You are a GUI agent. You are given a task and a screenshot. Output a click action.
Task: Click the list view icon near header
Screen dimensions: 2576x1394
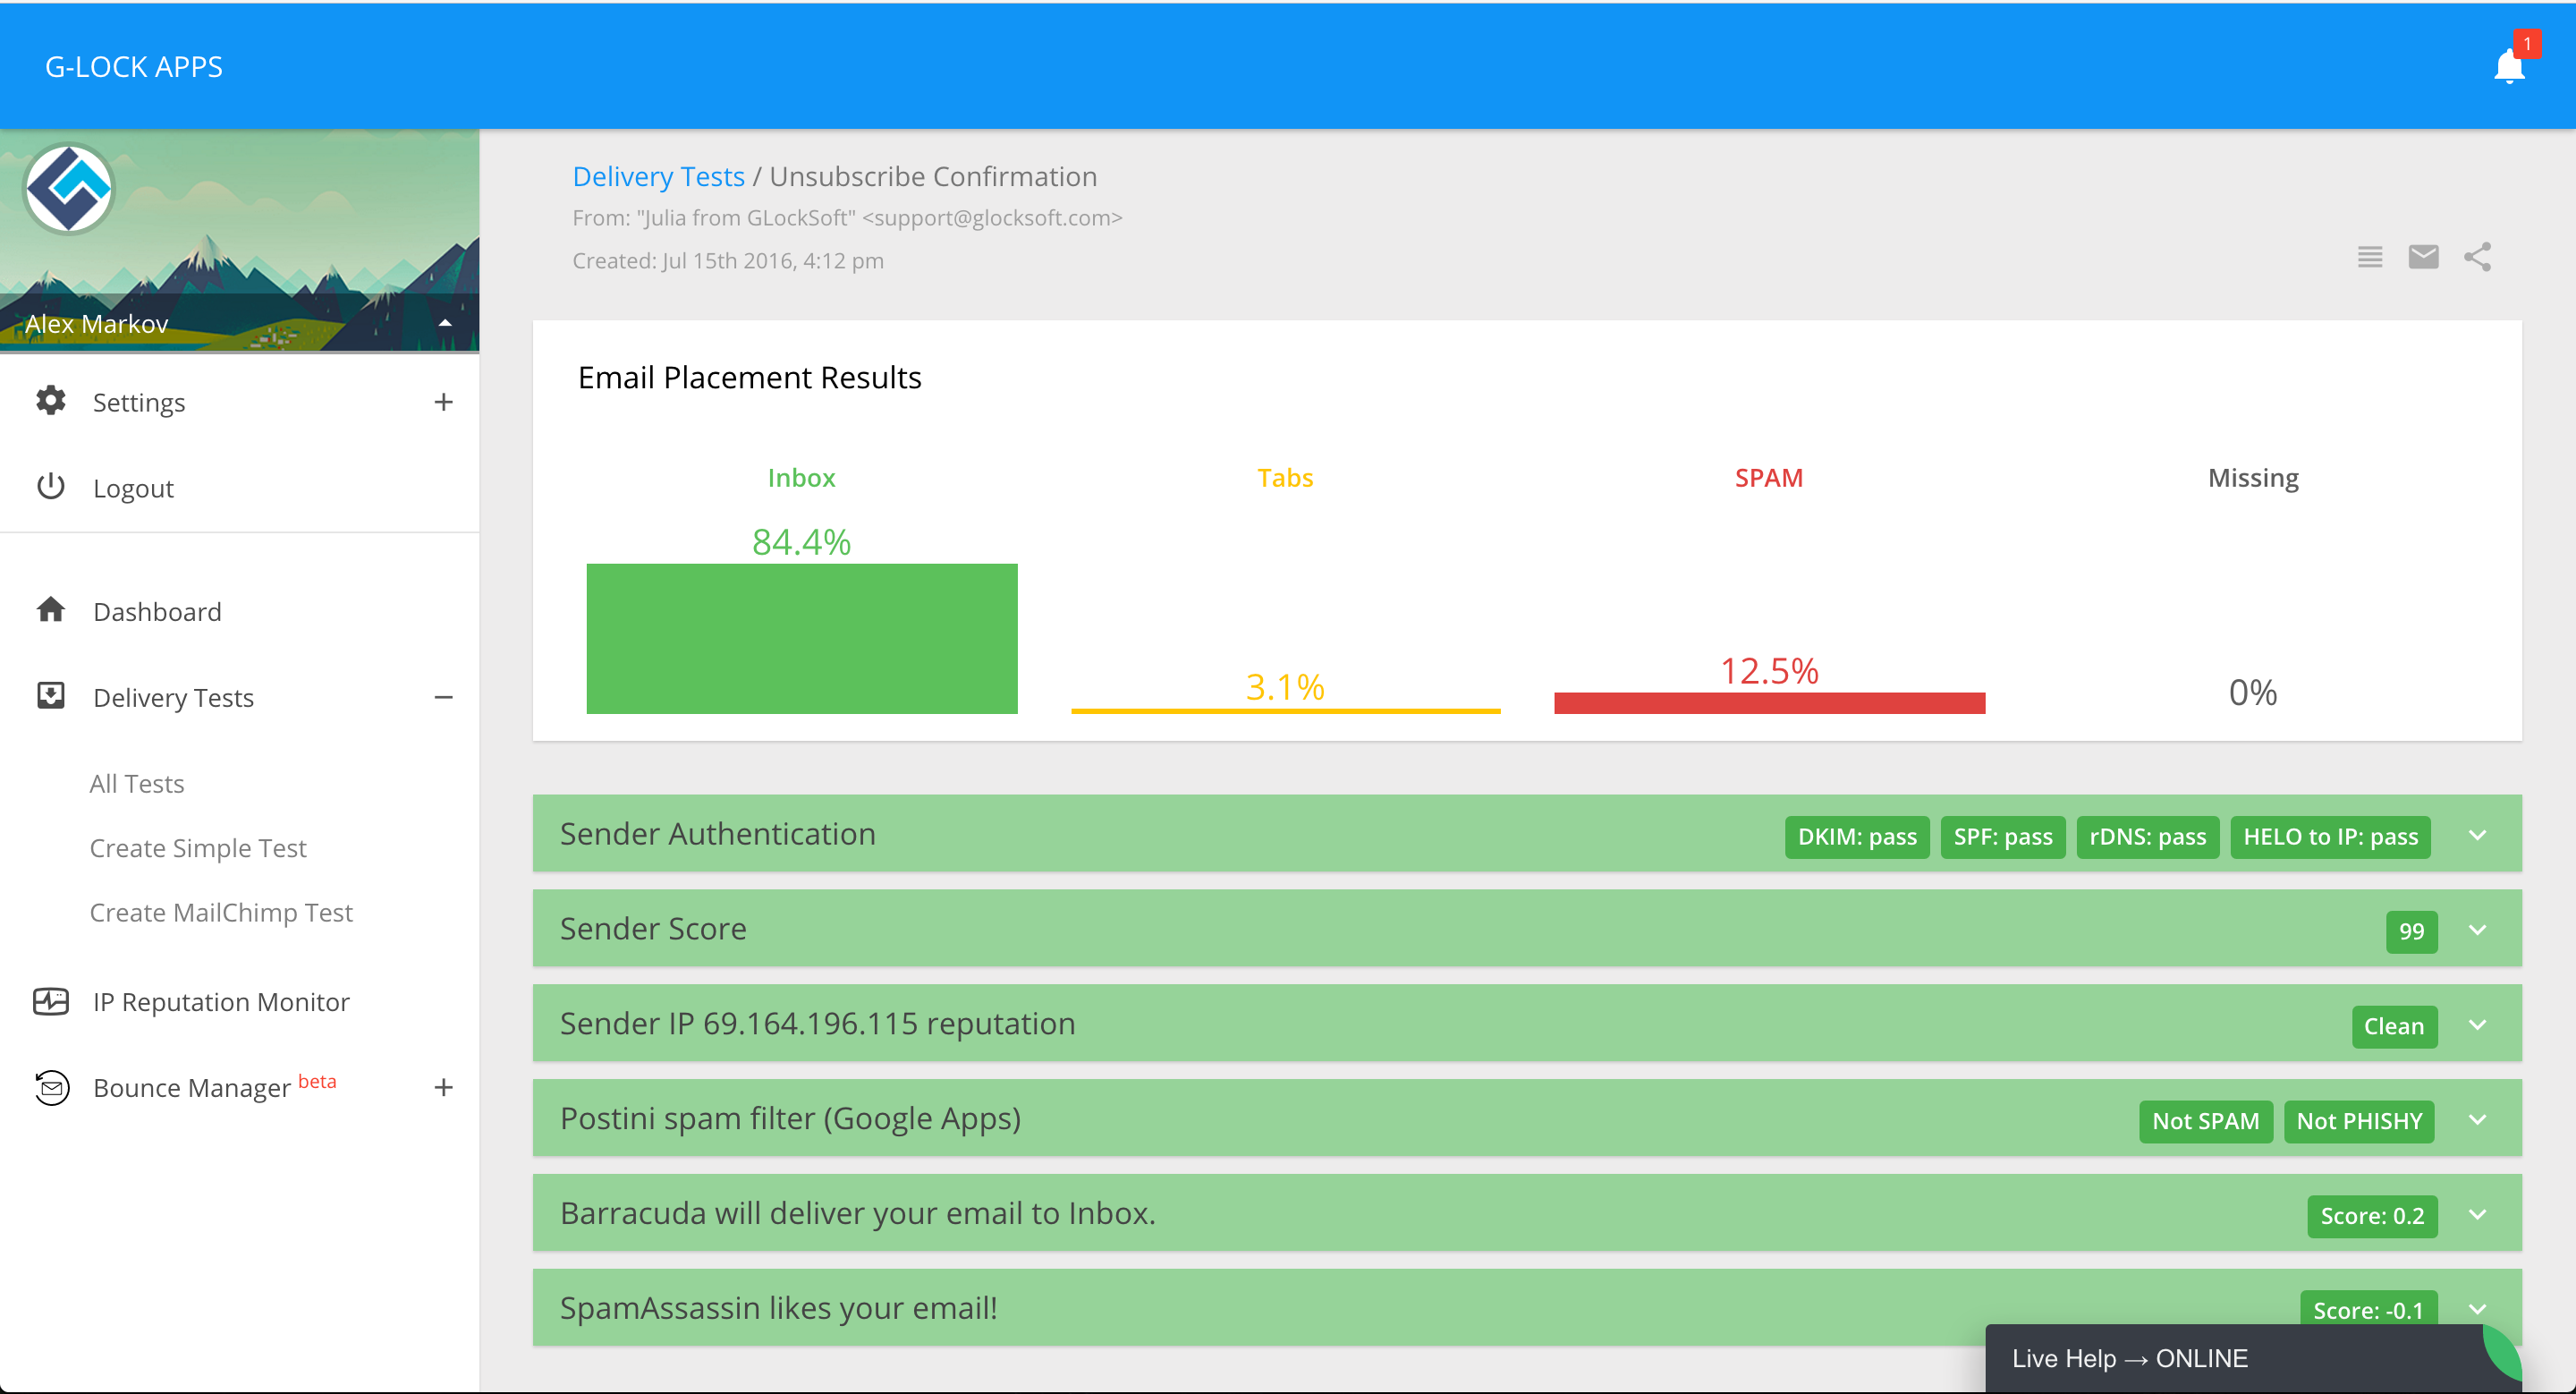(2369, 257)
